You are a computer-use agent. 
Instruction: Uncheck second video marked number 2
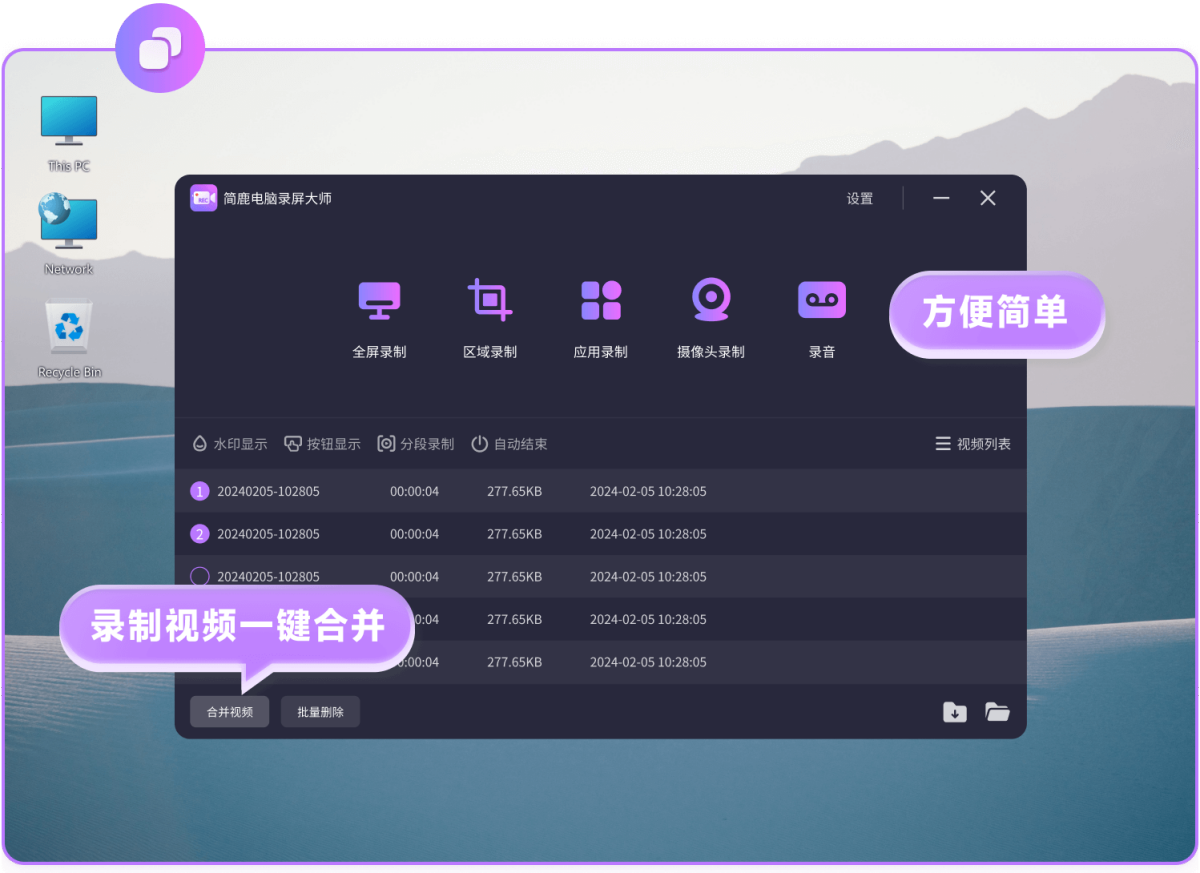(x=200, y=534)
